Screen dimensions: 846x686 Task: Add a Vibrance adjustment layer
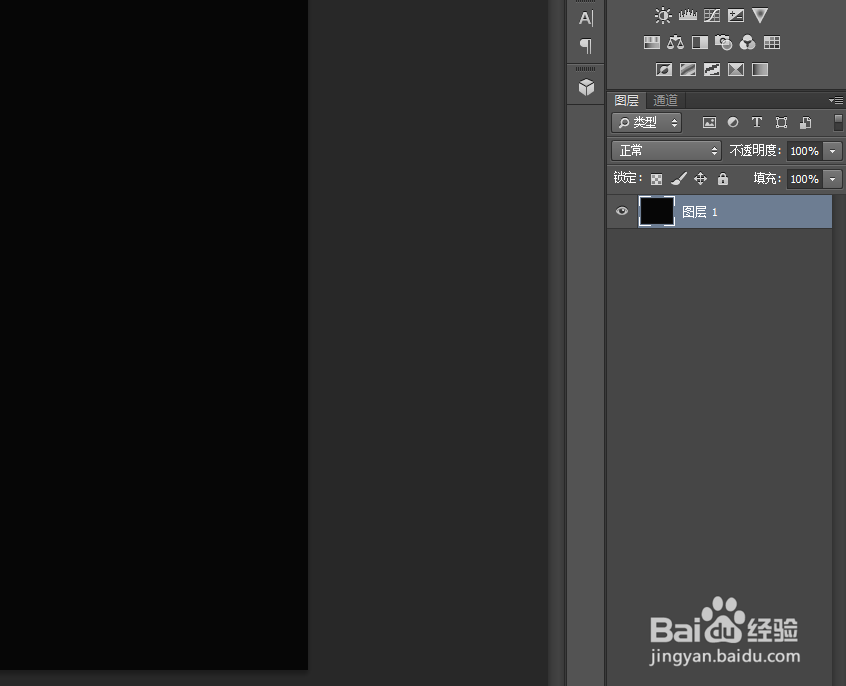[760, 15]
